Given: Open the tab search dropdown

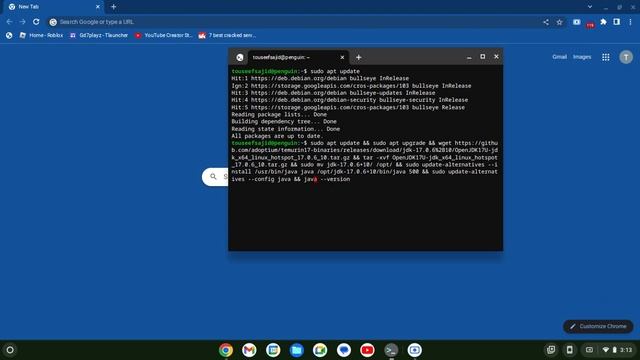Looking at the screenshot, I should point(590,7).
